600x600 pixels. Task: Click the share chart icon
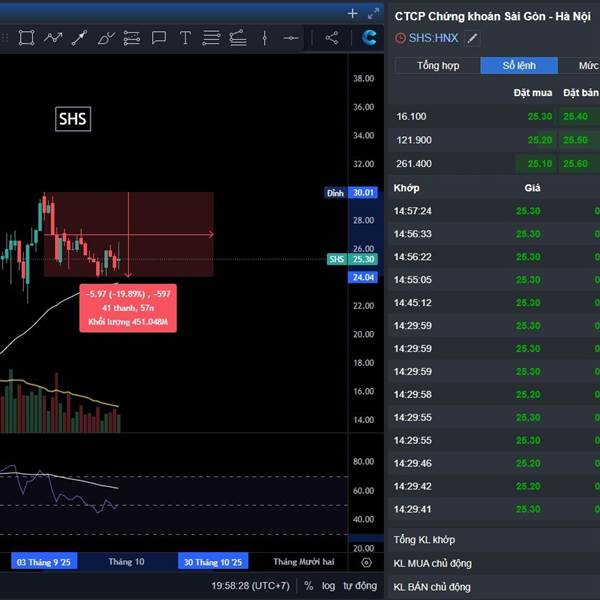331,38
